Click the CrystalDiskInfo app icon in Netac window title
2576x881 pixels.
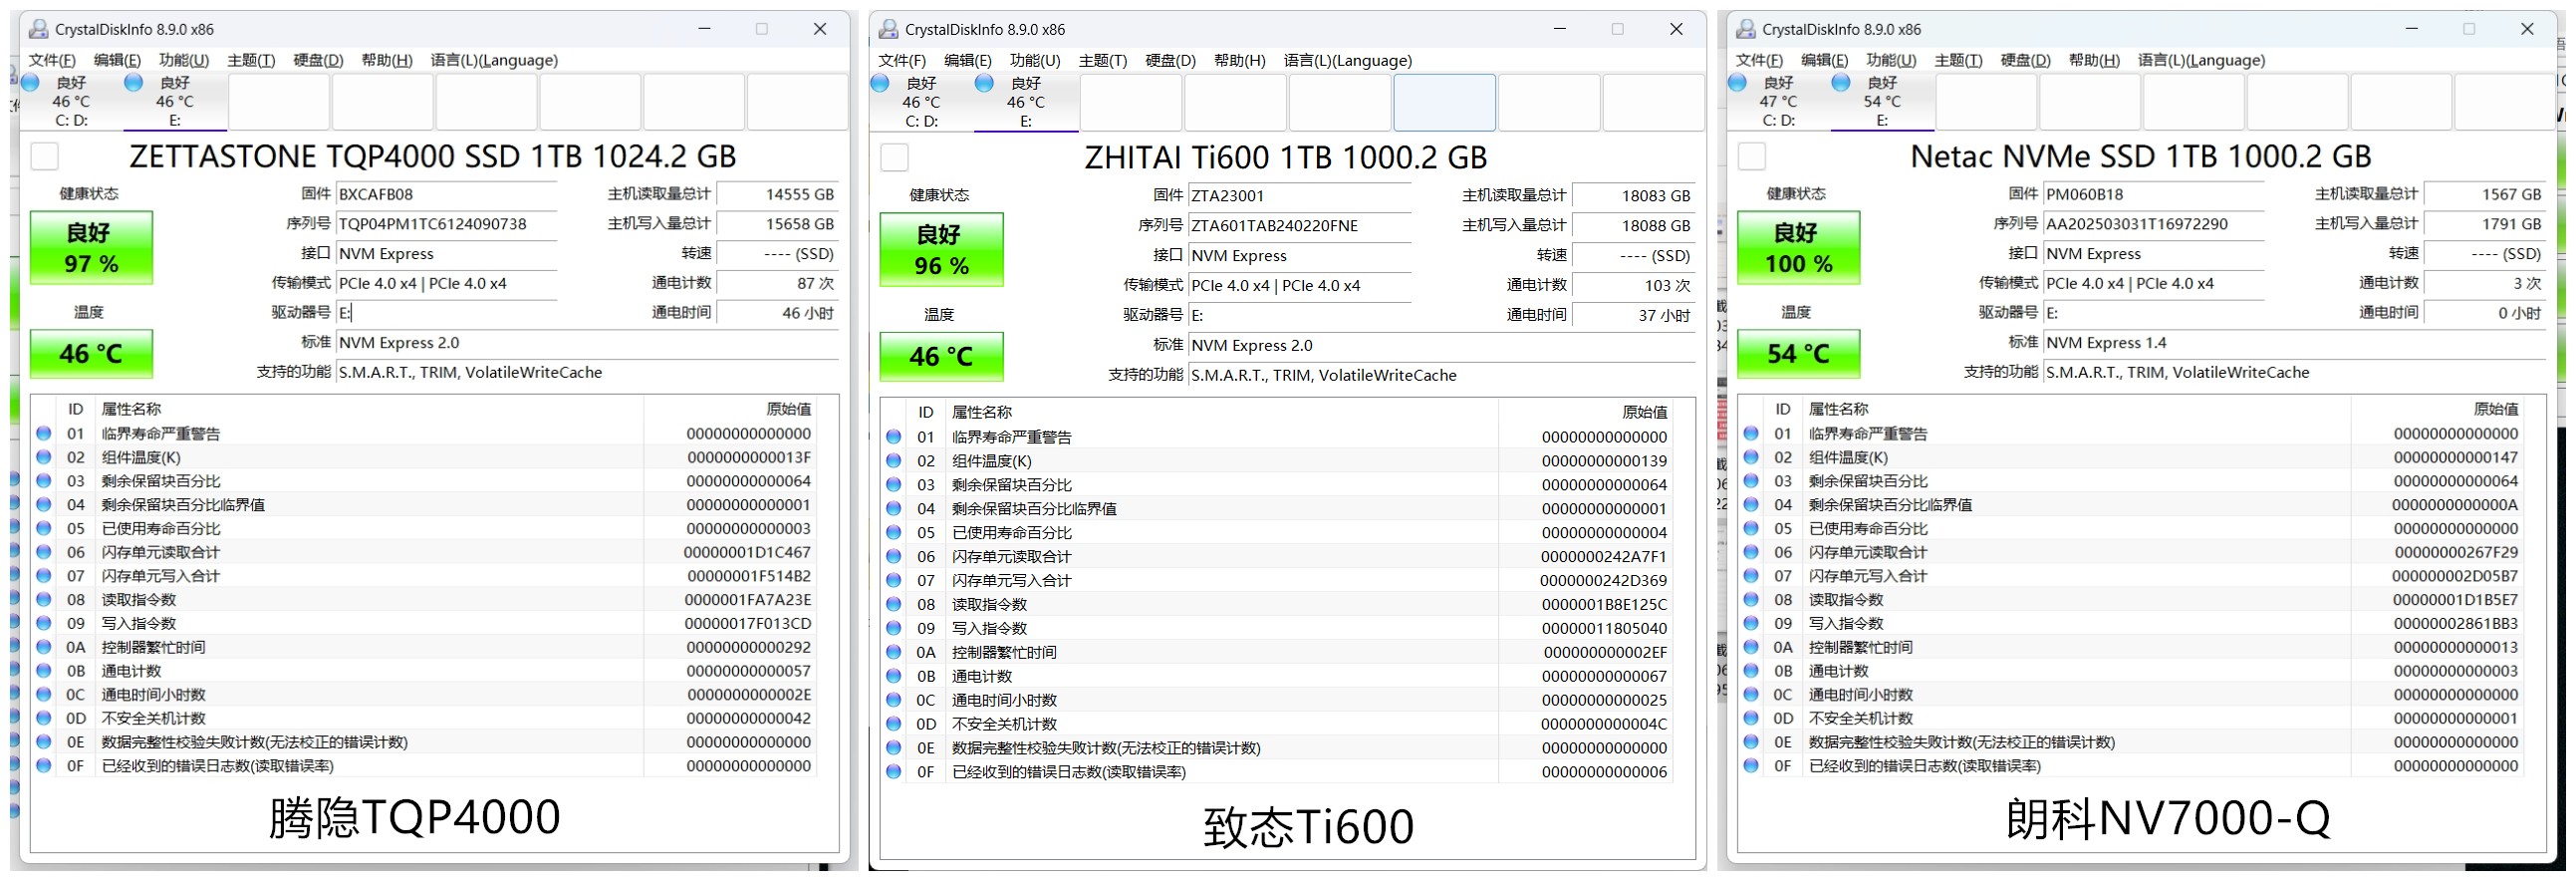(1745, 29)
